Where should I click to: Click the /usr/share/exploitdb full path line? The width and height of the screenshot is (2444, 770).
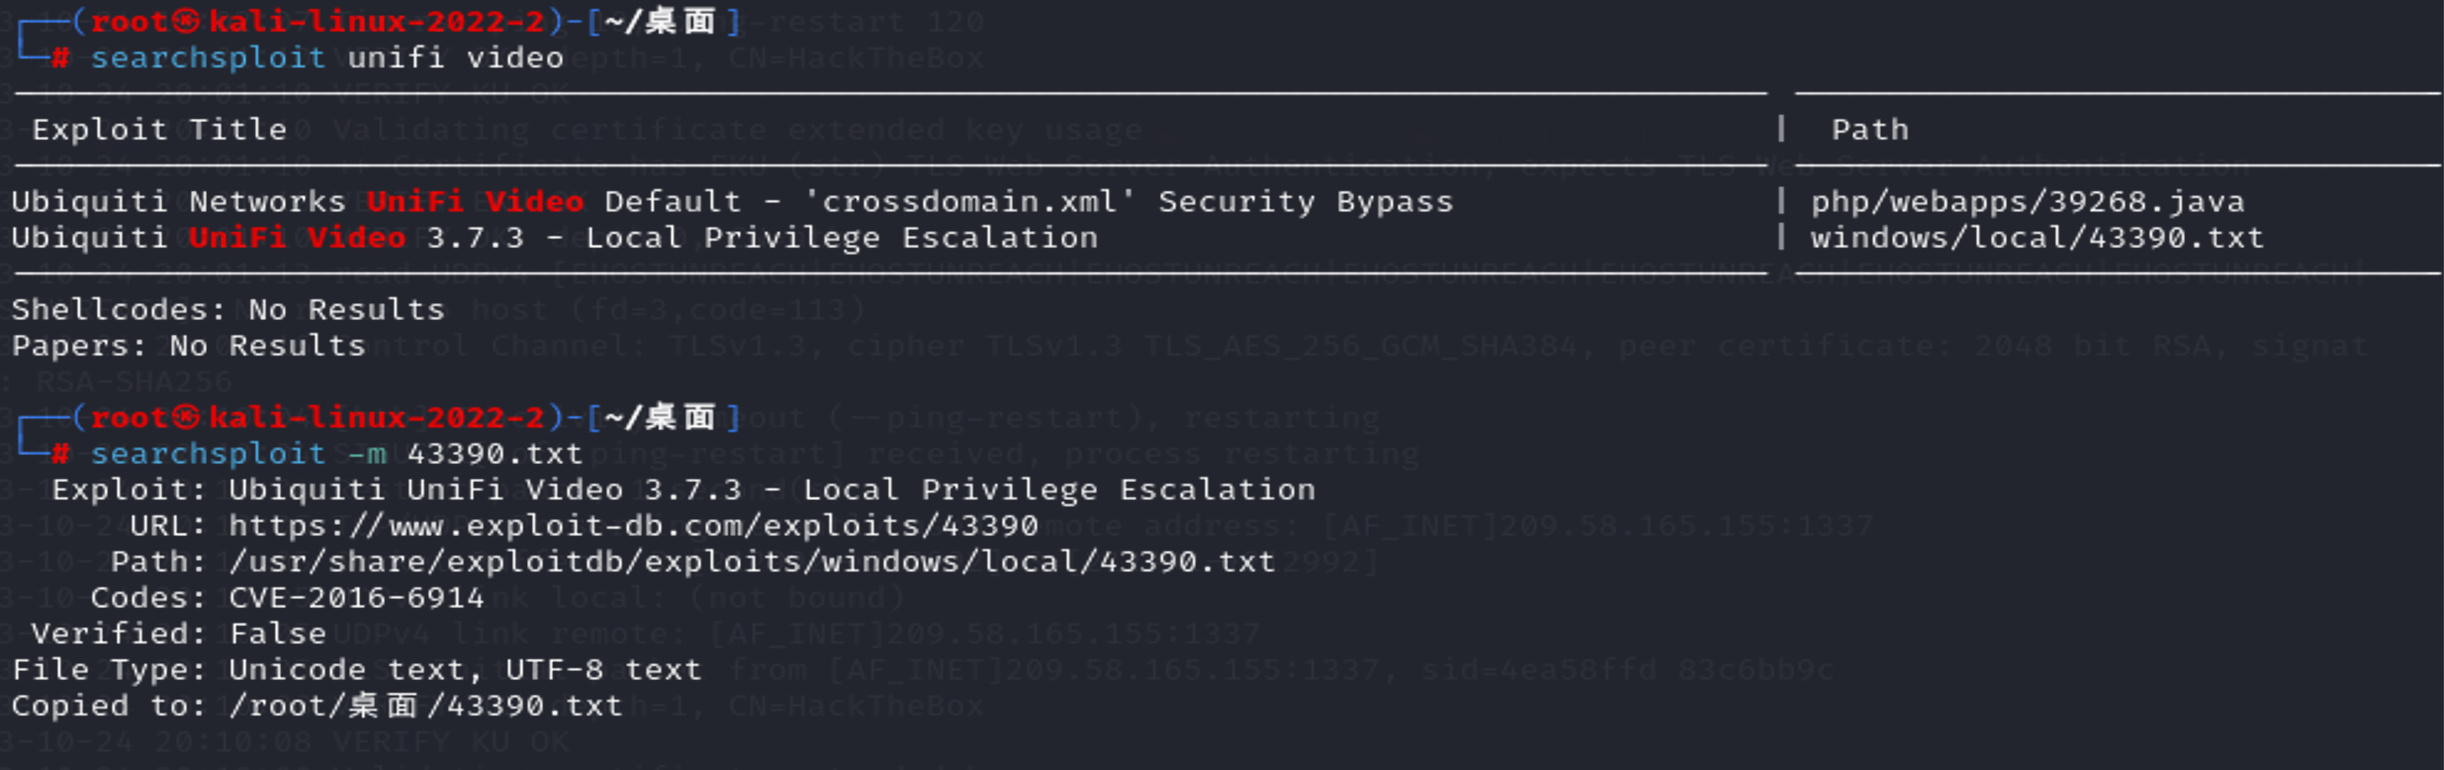pyautogui.click(x=751, y=562)
